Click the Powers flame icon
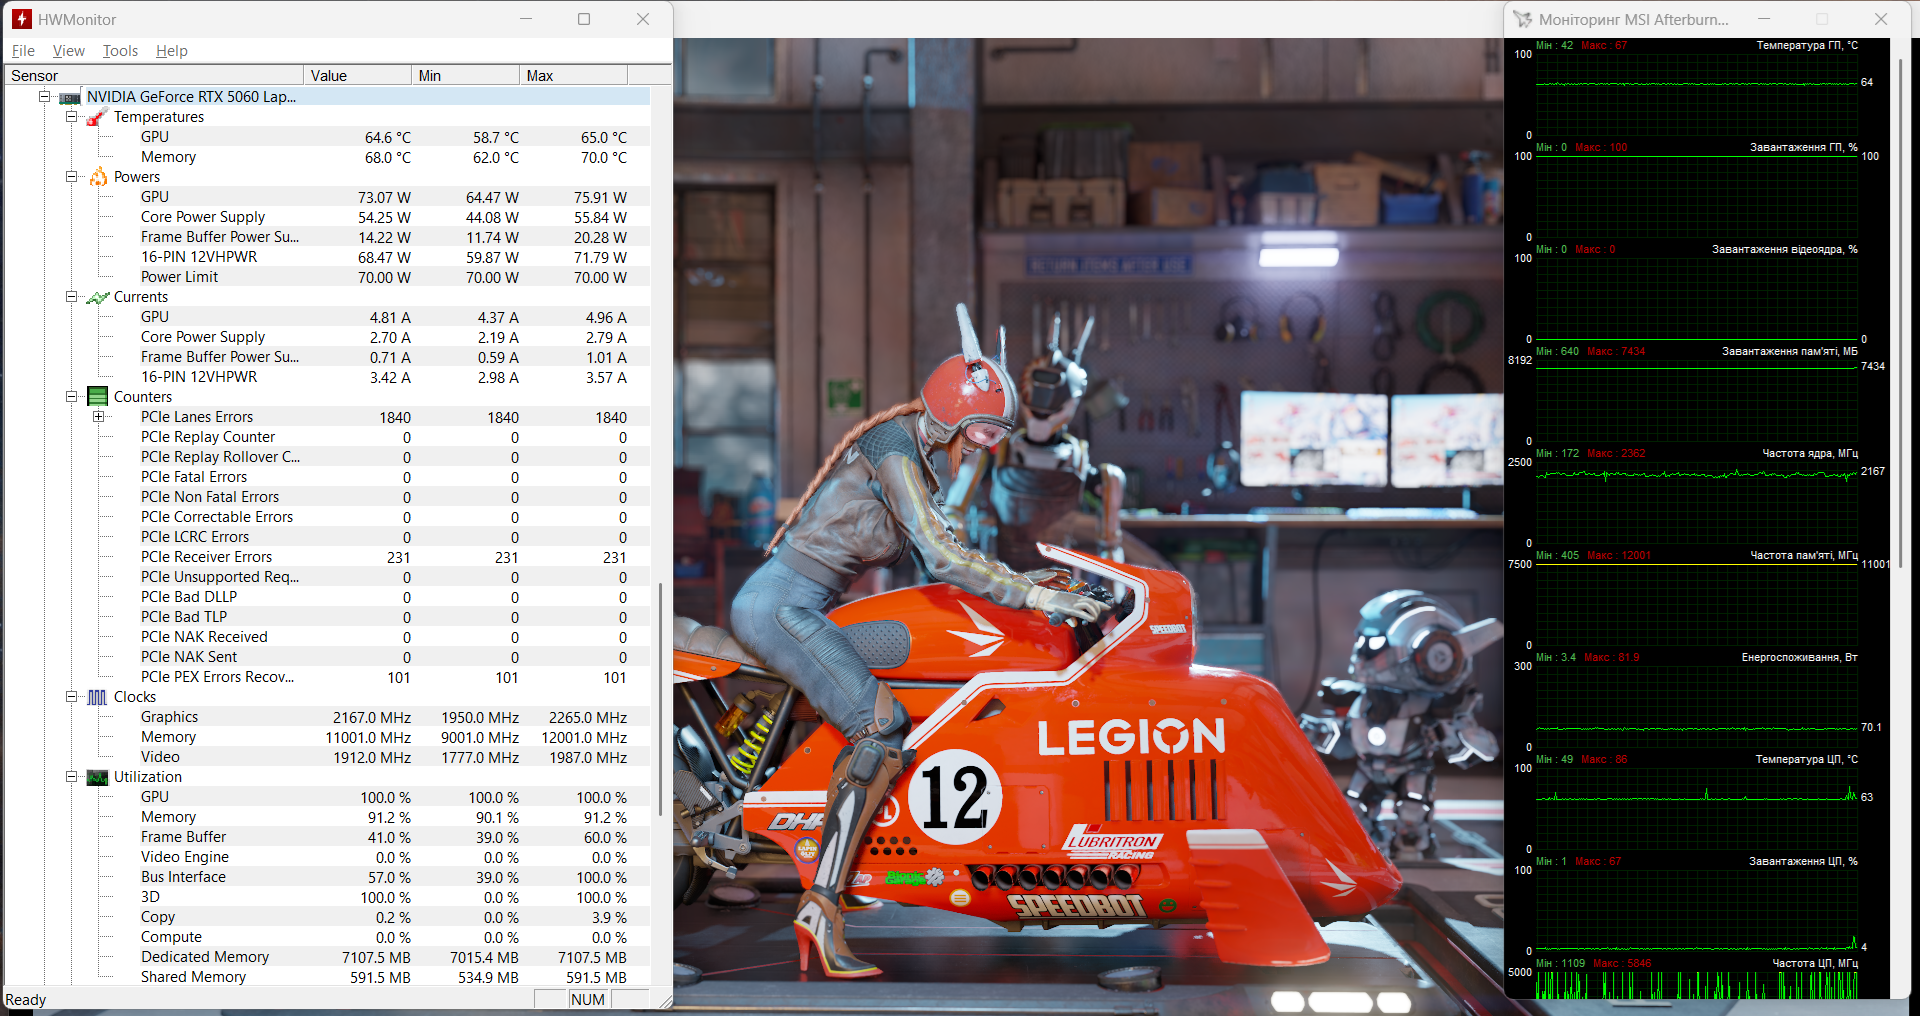Screen dimensions: 1920x1016 coord(97,177)
